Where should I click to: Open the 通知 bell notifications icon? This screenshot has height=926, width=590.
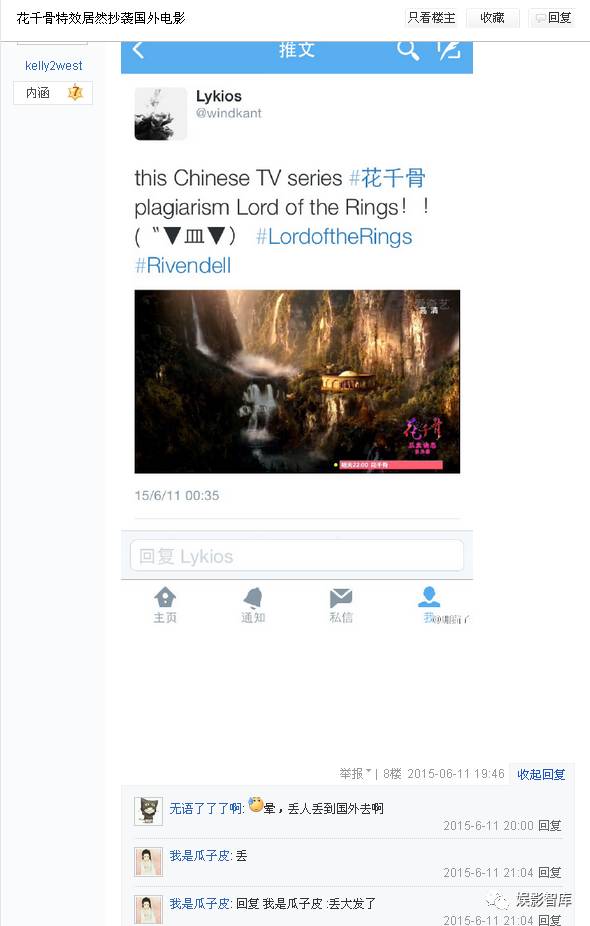point(253,597)
